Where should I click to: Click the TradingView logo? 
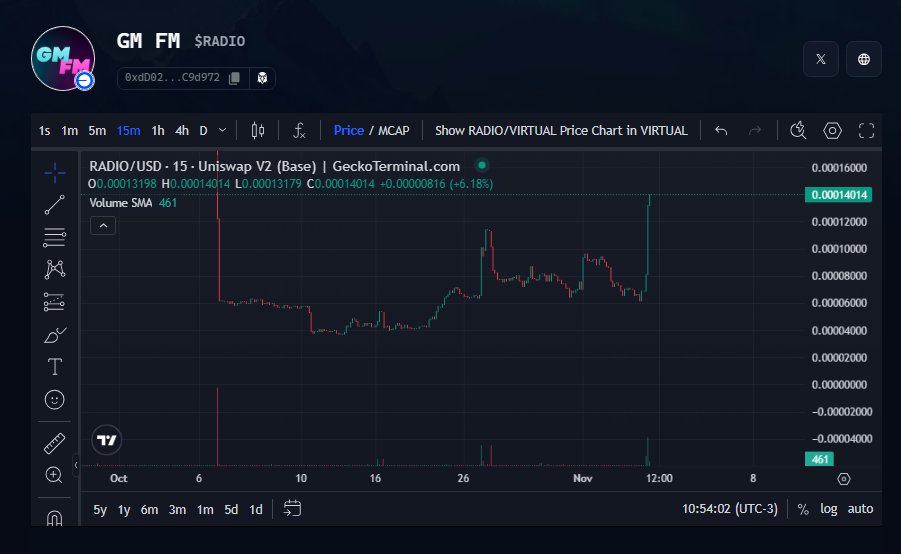[x=107, y=440]
